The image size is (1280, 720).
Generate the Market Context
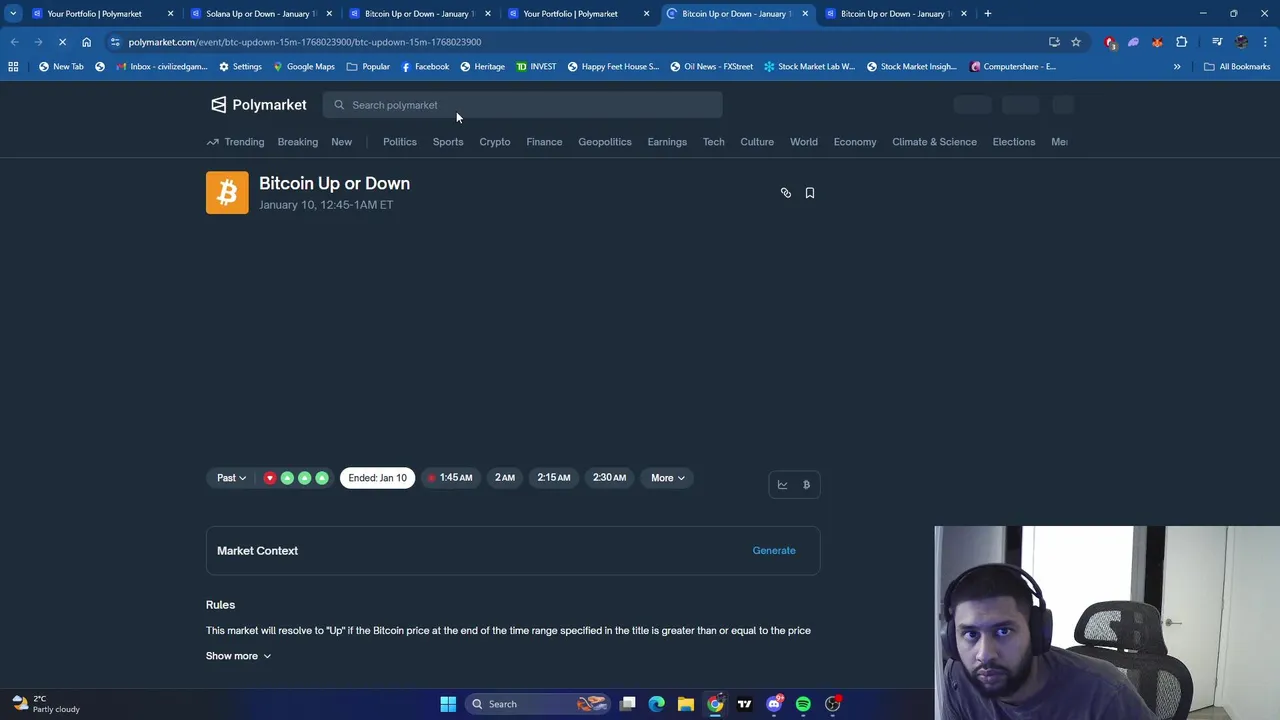(x=774, y=551)
